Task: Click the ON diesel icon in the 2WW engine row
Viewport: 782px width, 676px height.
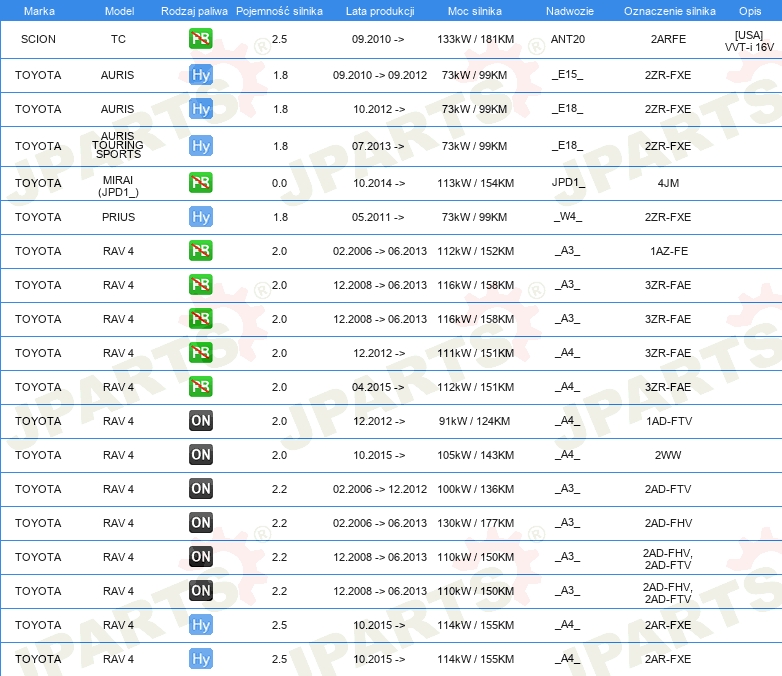Action: pyautogui.click(x=200, y=455)
